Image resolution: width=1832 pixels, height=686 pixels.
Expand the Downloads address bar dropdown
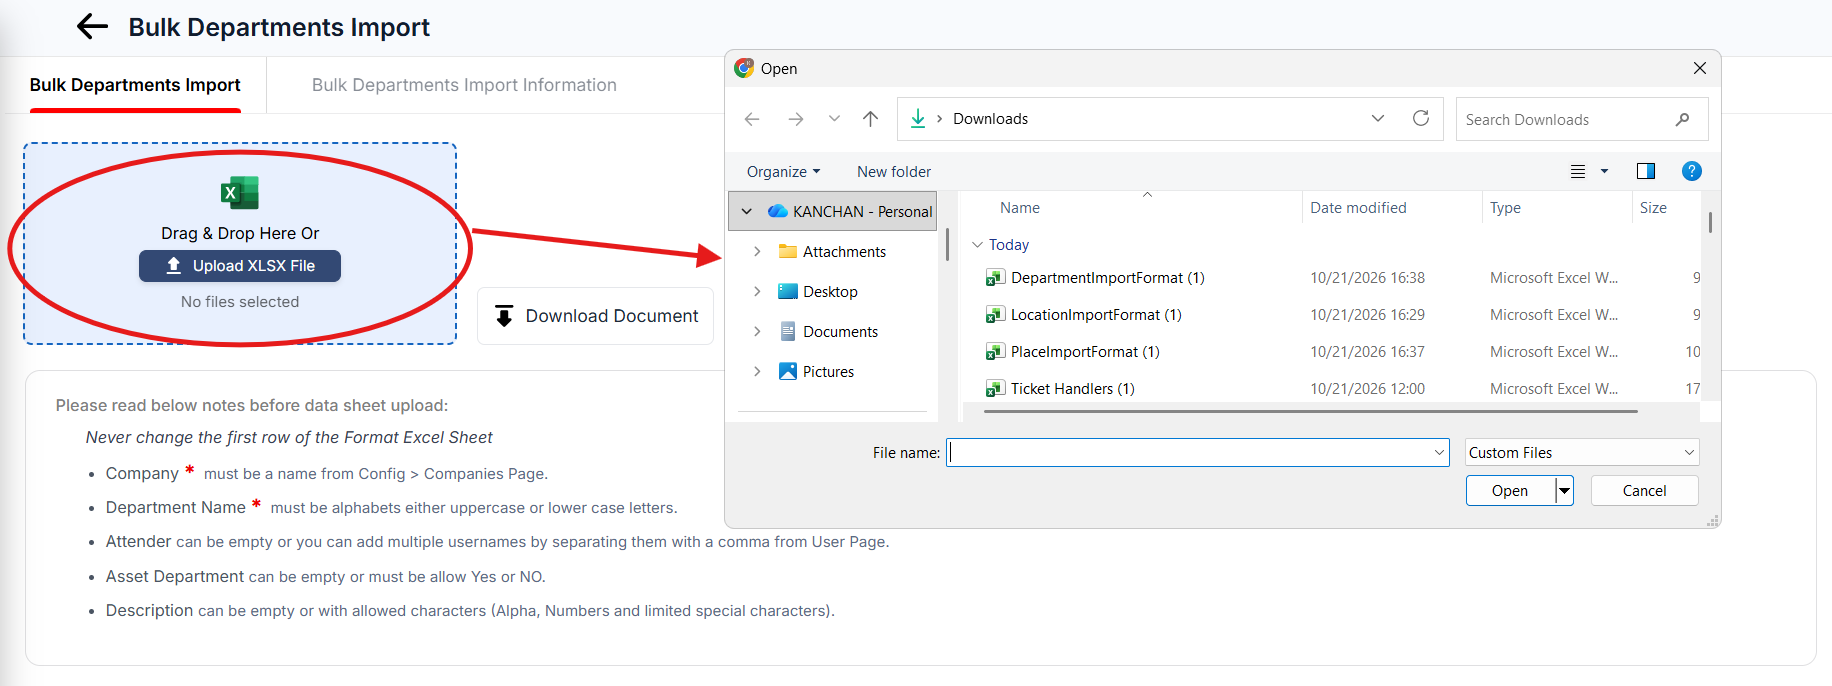tap(1378, 118)
